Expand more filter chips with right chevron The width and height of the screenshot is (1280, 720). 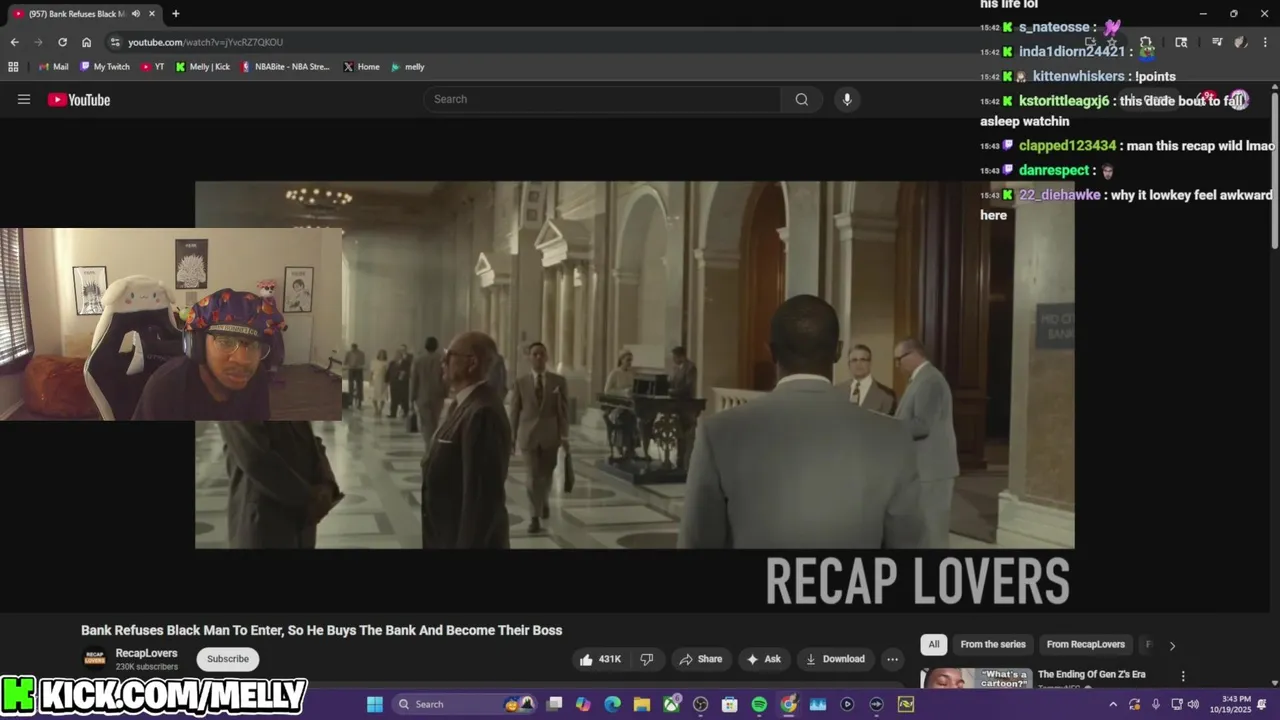pos(1172,645)
